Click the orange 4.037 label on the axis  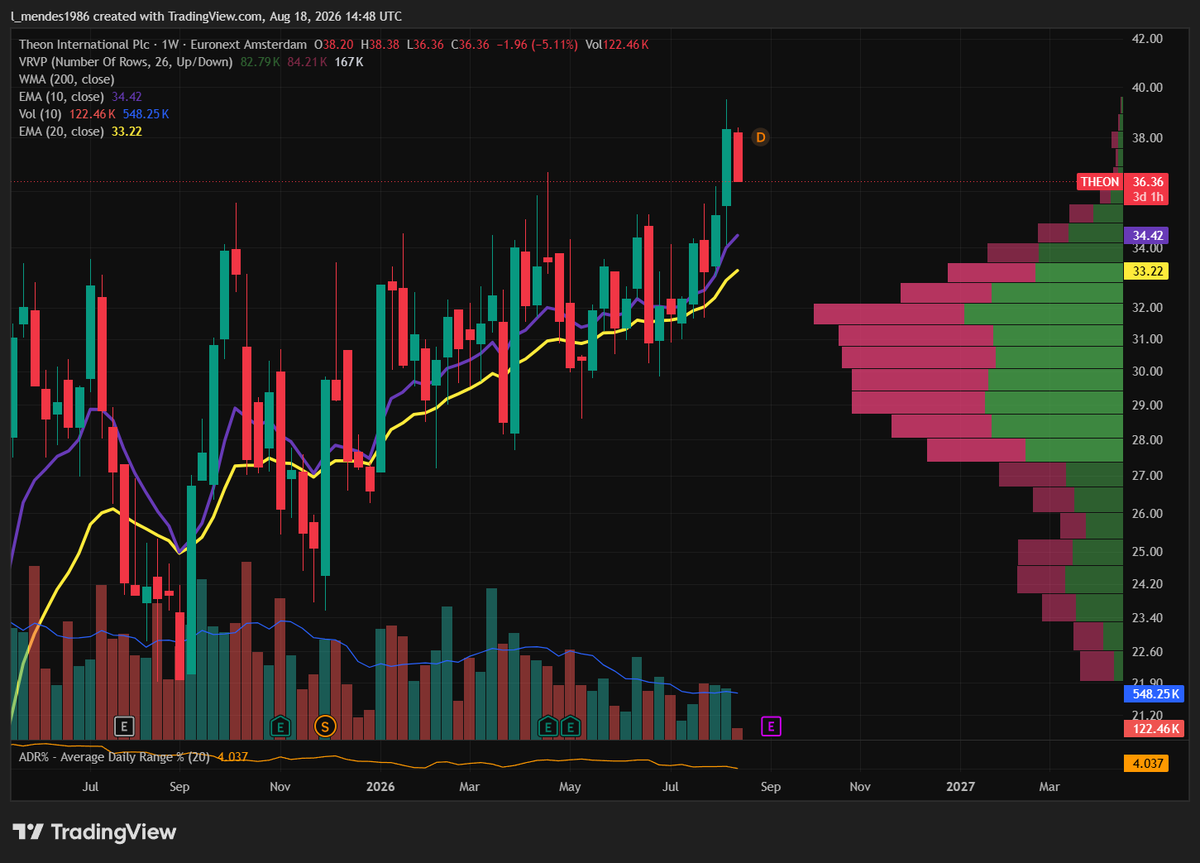[x=1145, y=763]
